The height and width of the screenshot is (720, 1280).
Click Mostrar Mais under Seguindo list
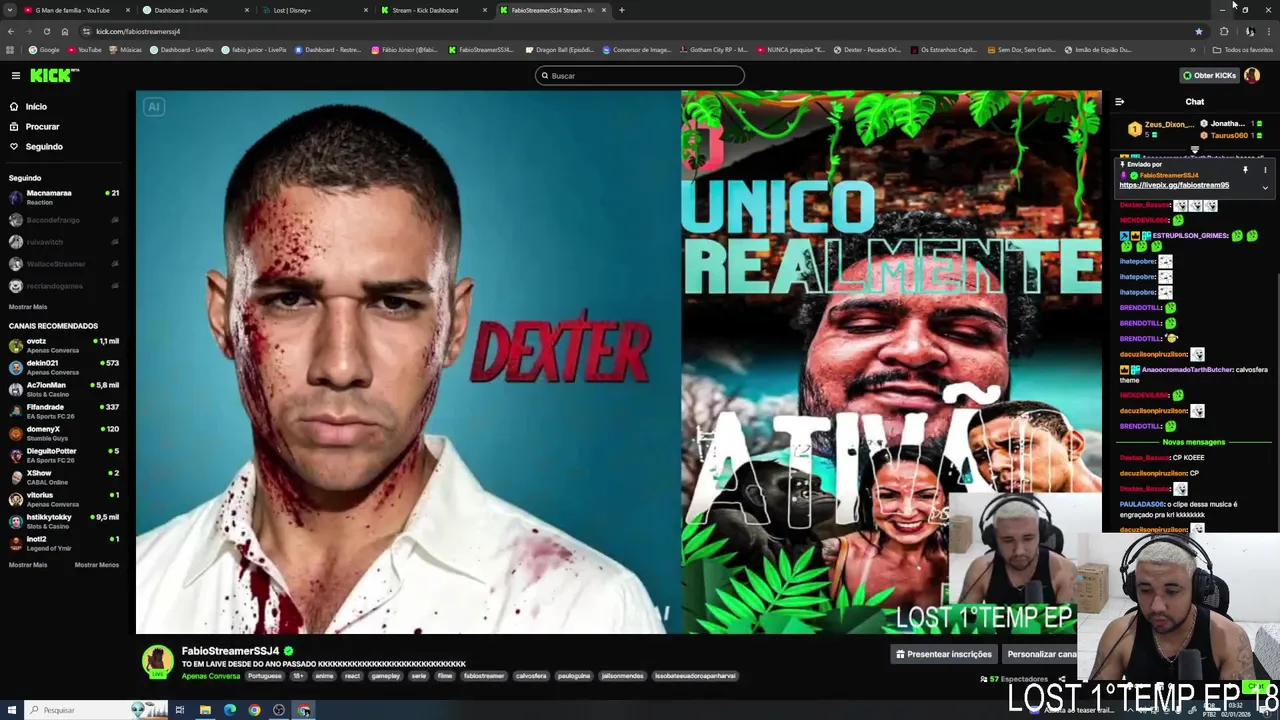[x=28, y=307]
